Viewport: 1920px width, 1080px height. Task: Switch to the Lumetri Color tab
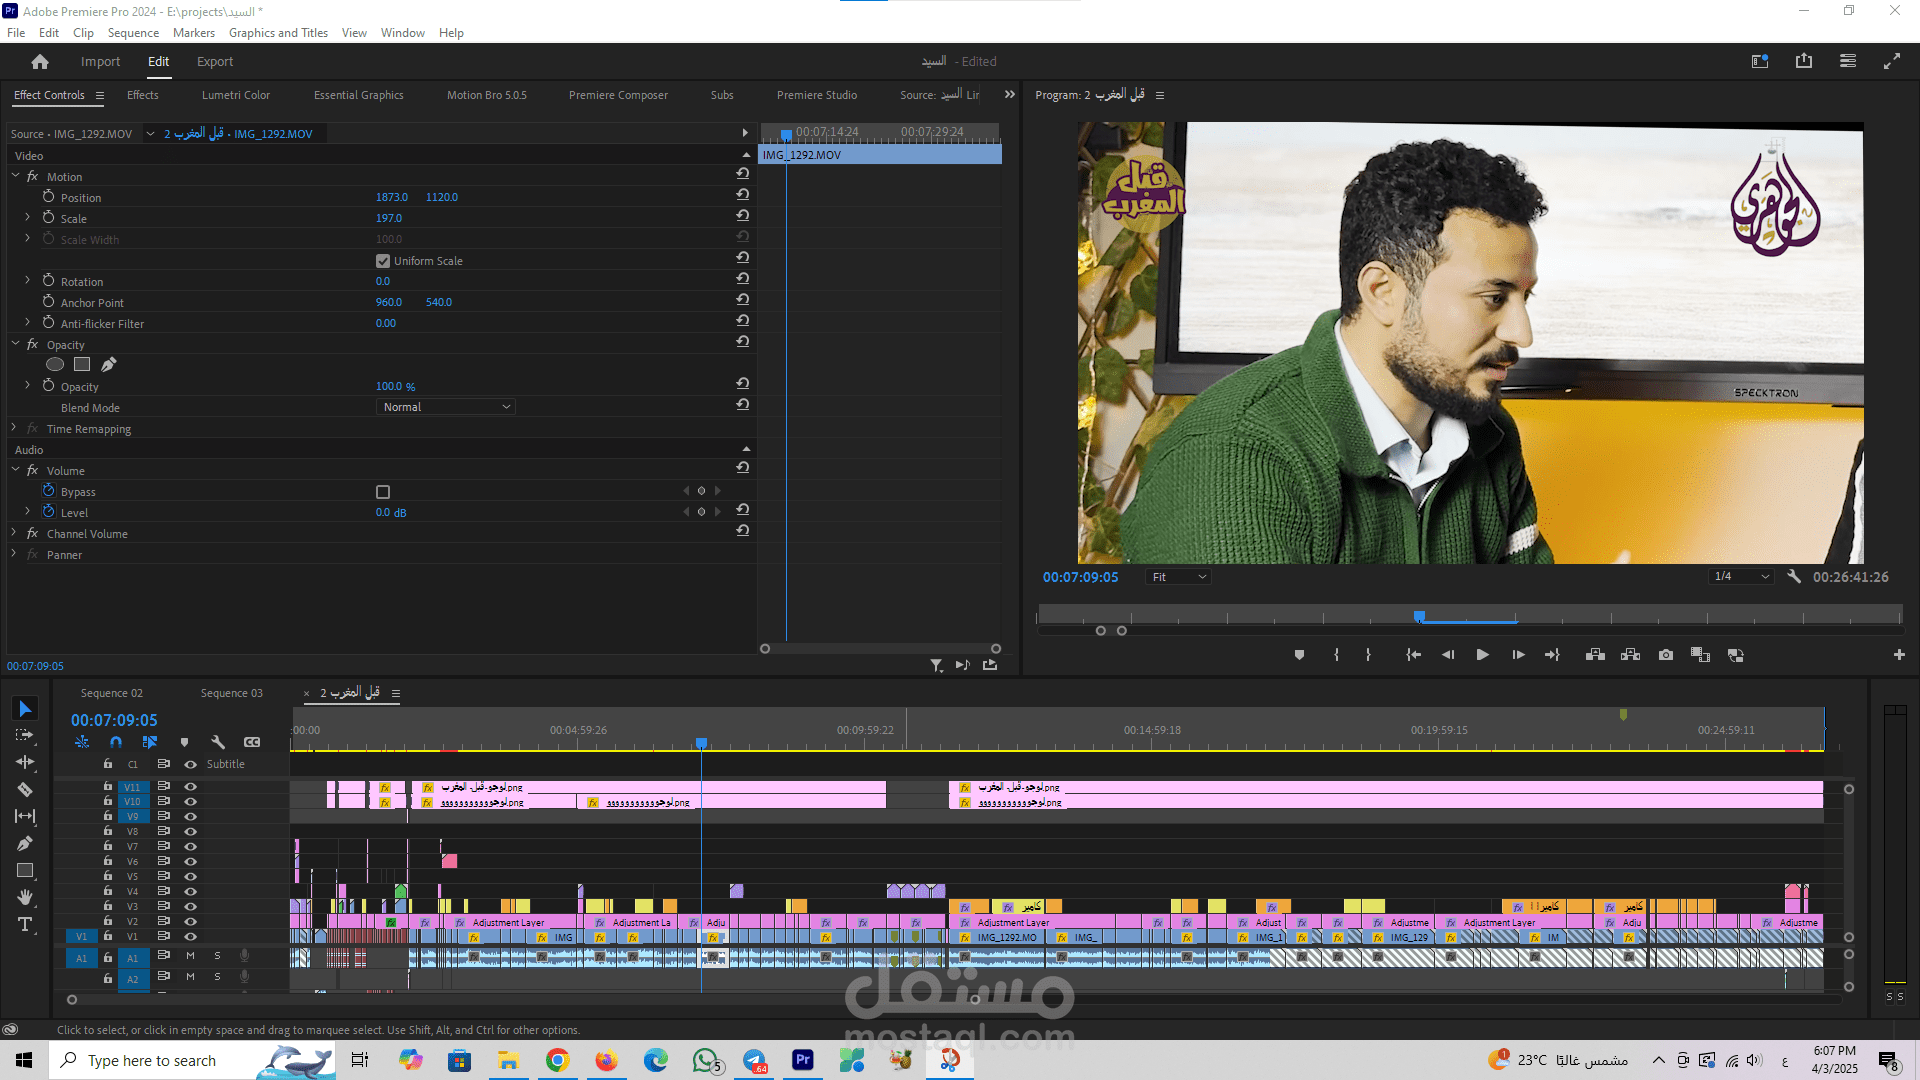tap(235, 95)
